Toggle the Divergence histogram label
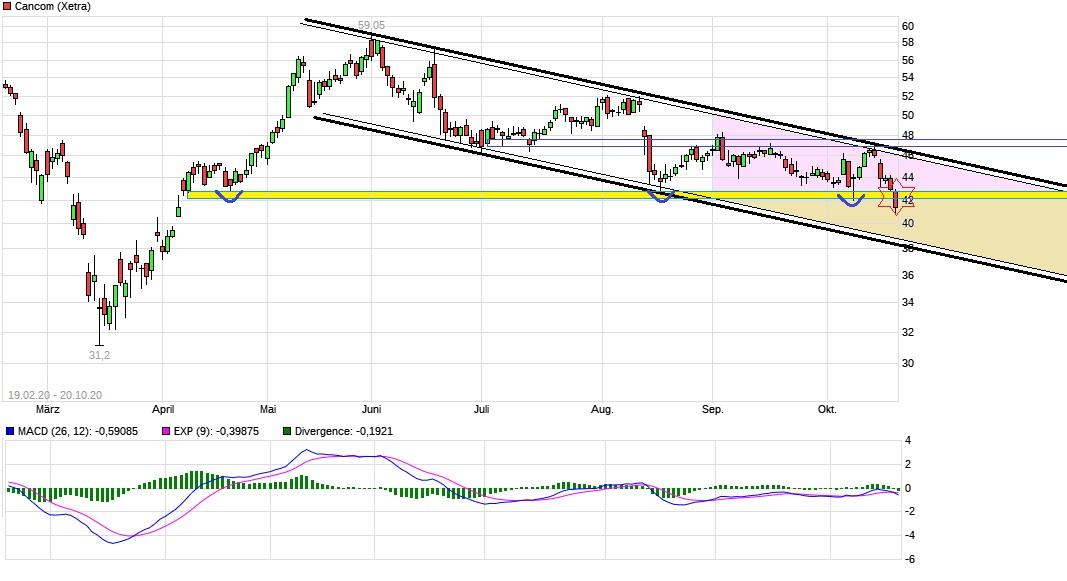This screenshot has height=581, width=1067. coord(343,430)
